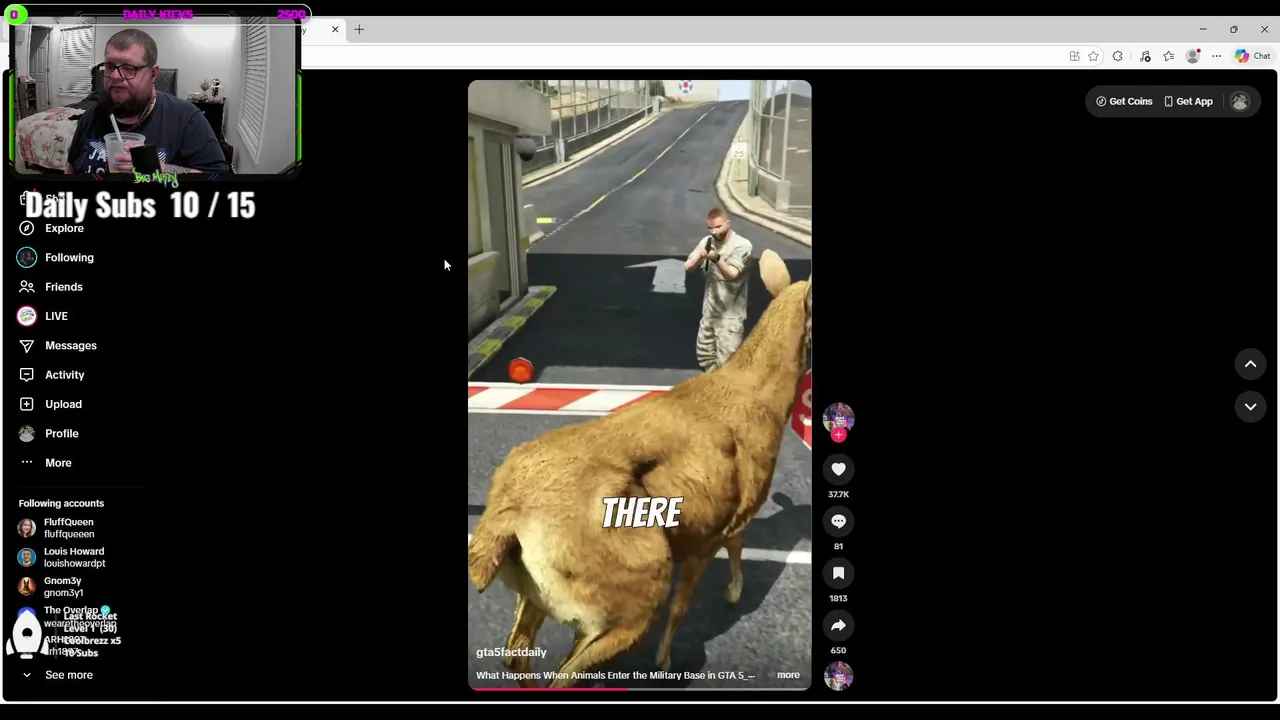Select the Friends people icon
Screen dimensions: 1280x720
(x=27, y=287)
